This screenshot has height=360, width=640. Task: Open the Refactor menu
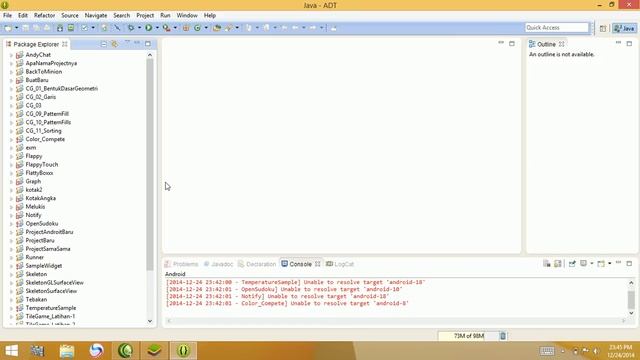click(x=44, y=15)
